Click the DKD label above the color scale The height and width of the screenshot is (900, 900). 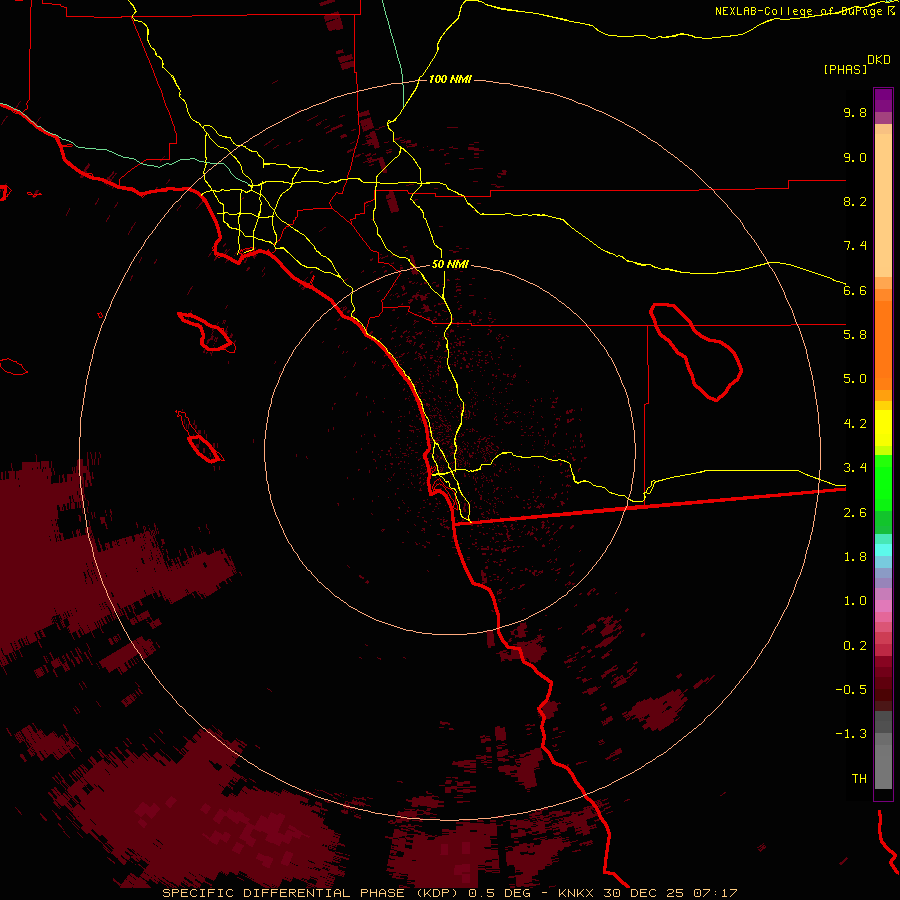point(879,60)
